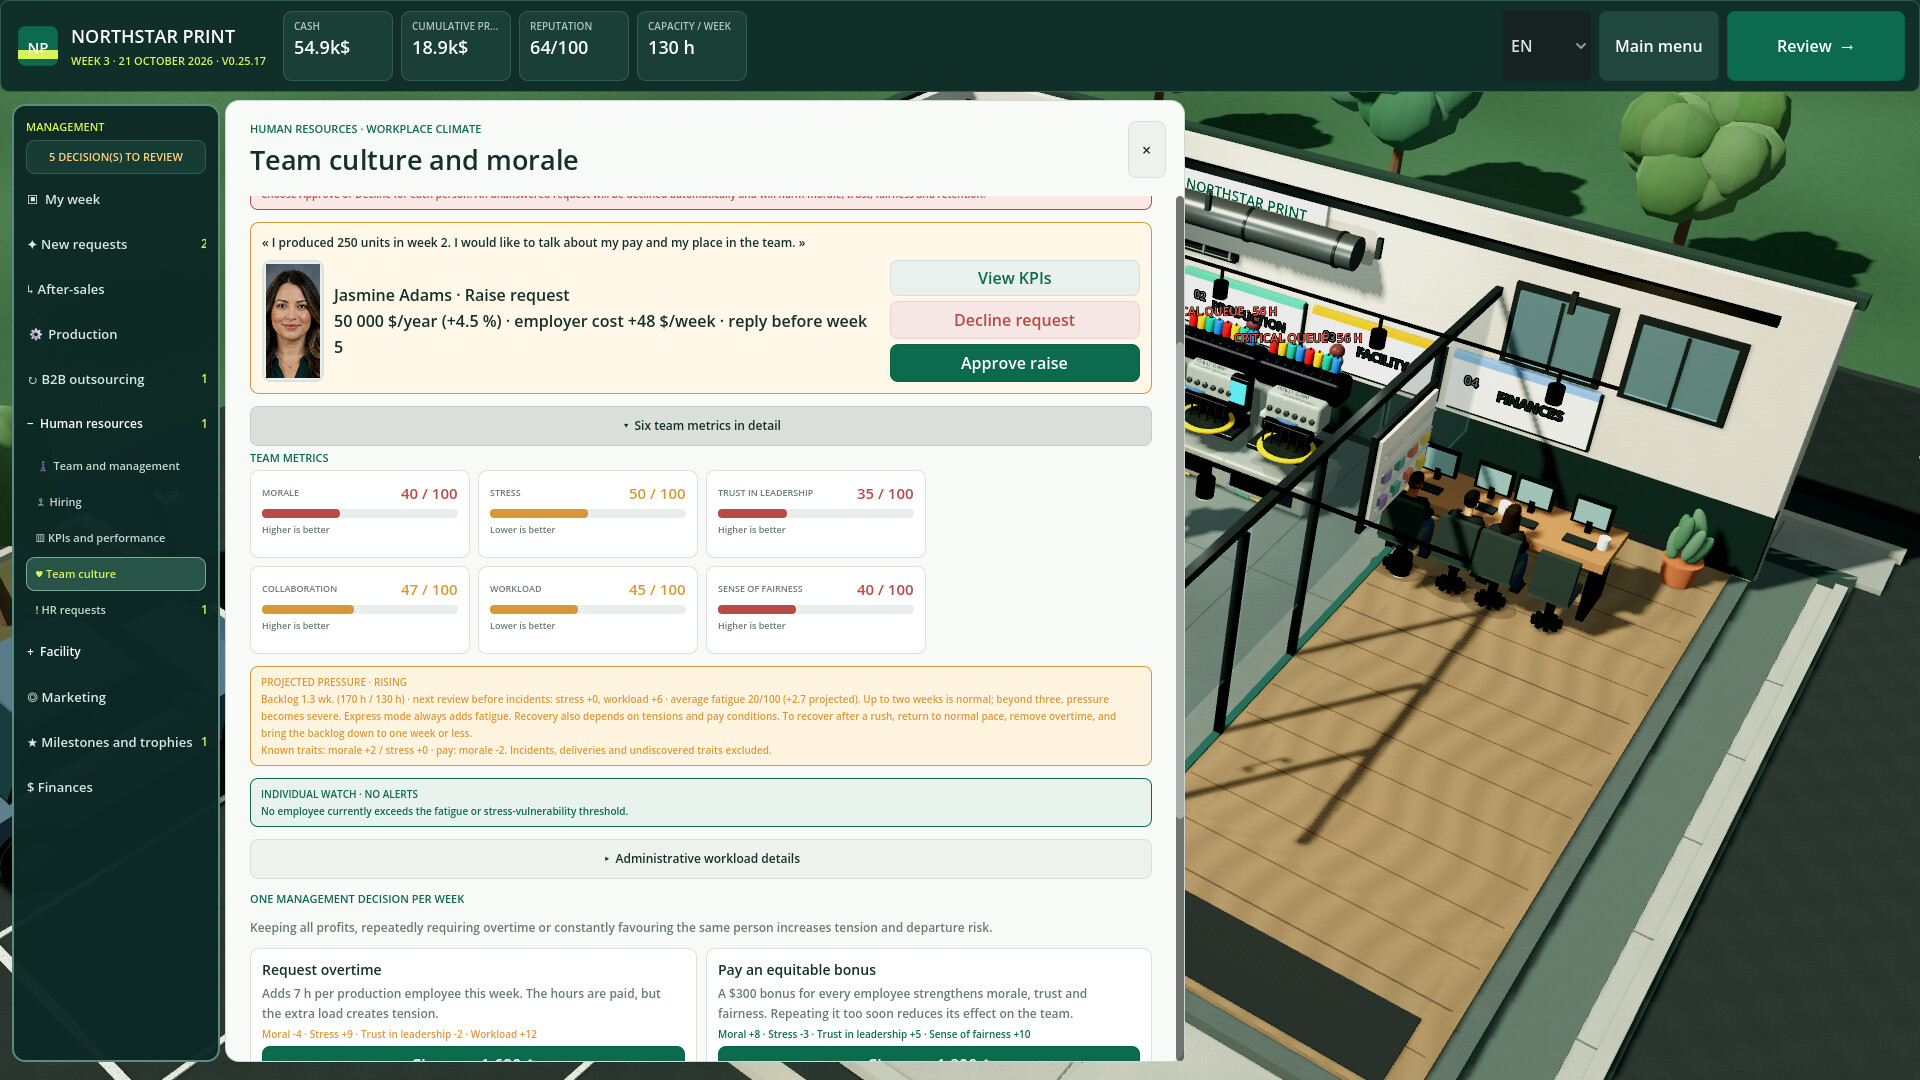Click Main menu button
Viewport: 1920px width, 1080px height.
click(1658, 46)
